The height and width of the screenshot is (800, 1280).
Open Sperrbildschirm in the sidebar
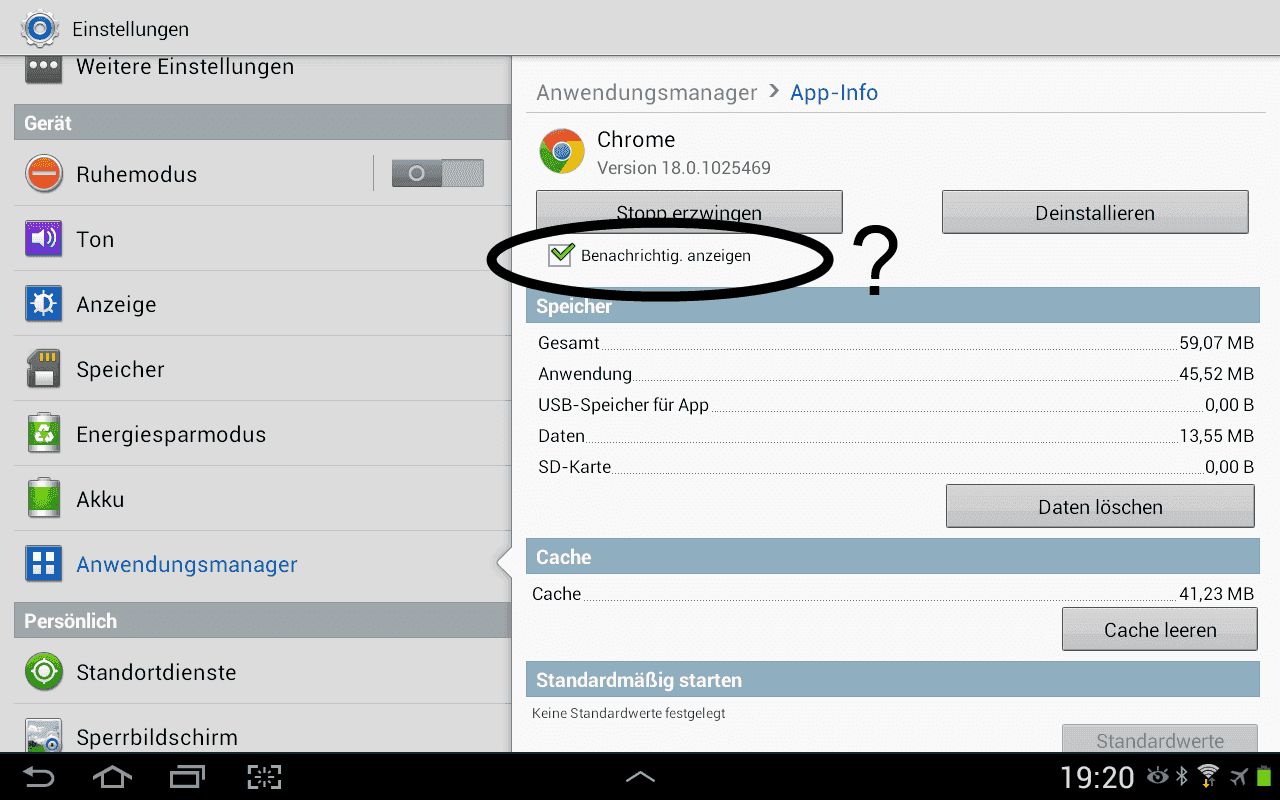262,730
